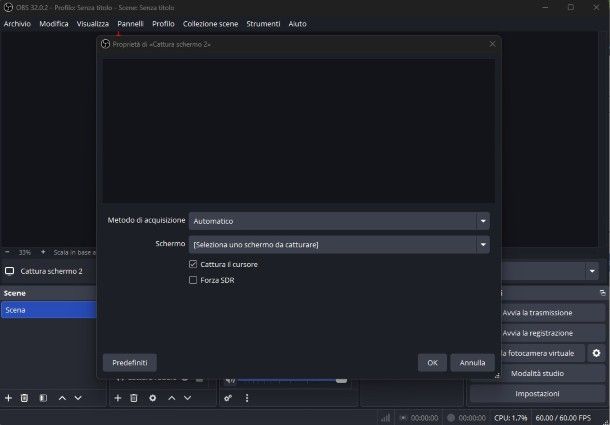Open the Strumenti menu
The height and width of the screenshot is (425, 610).
pos(263,24)
